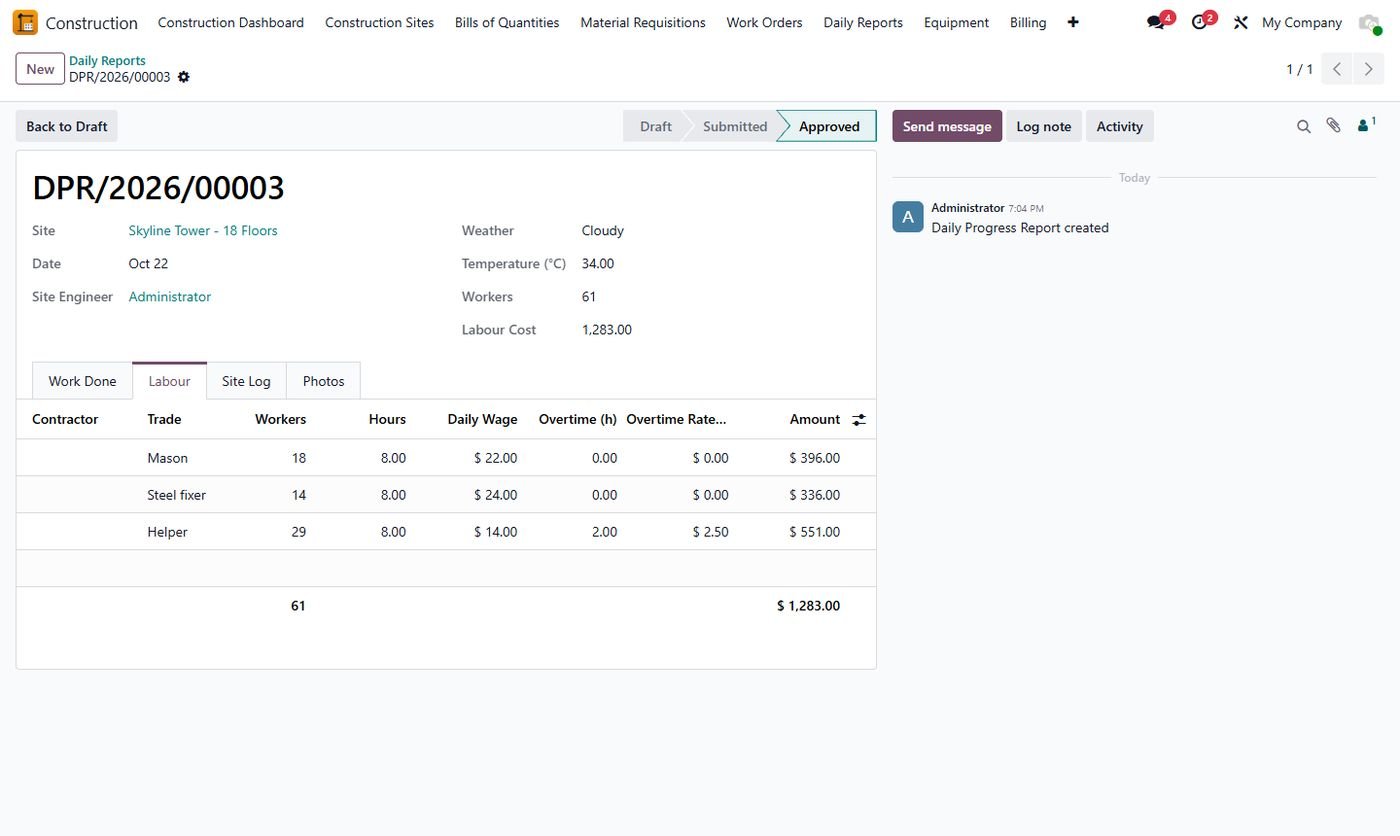Switch to Labour tab
The width and height of the screenshot is (1400, 836).
[169, 381]
